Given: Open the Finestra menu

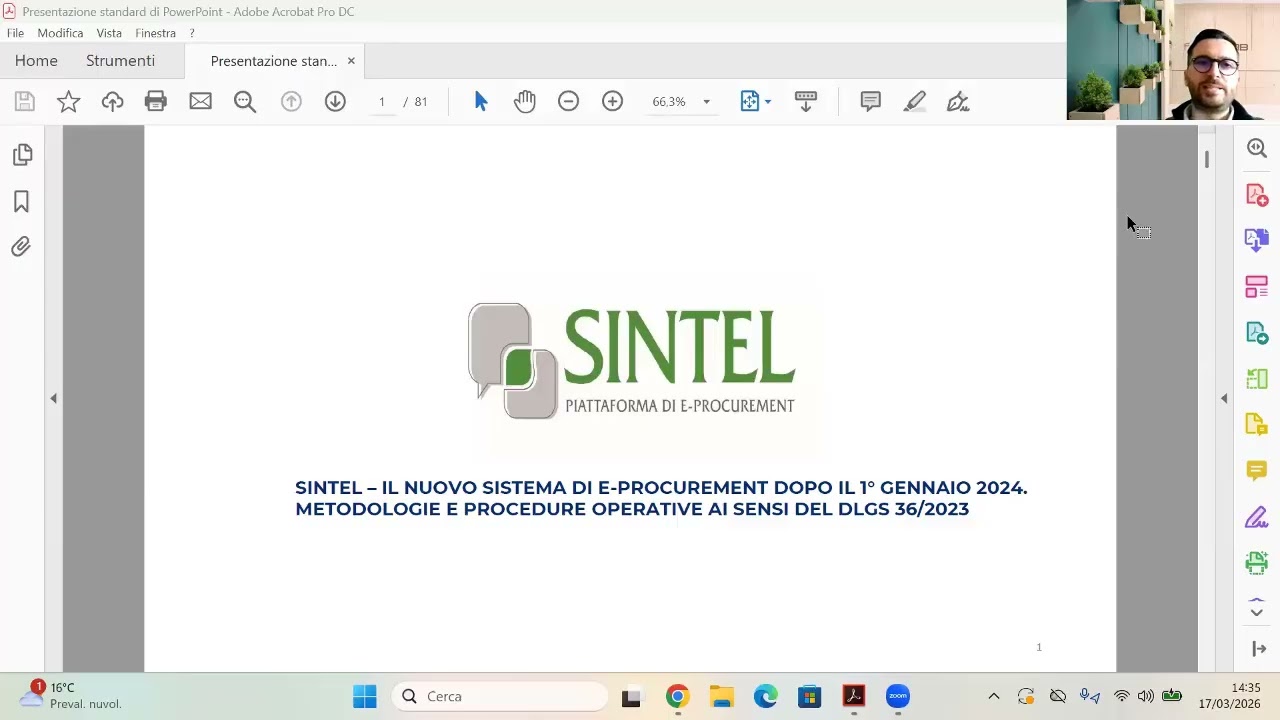Looking at the screenshot, I should pos(155,33).
